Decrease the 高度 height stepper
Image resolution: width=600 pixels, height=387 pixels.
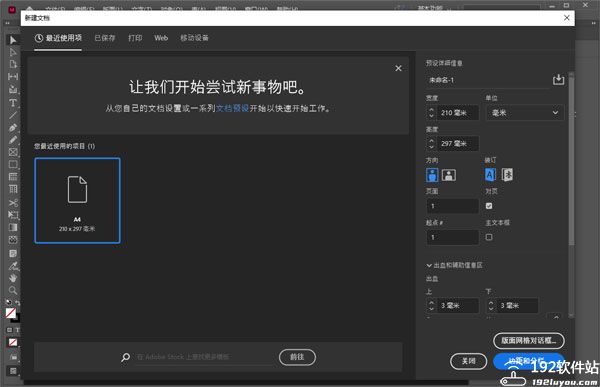[431, 147]
